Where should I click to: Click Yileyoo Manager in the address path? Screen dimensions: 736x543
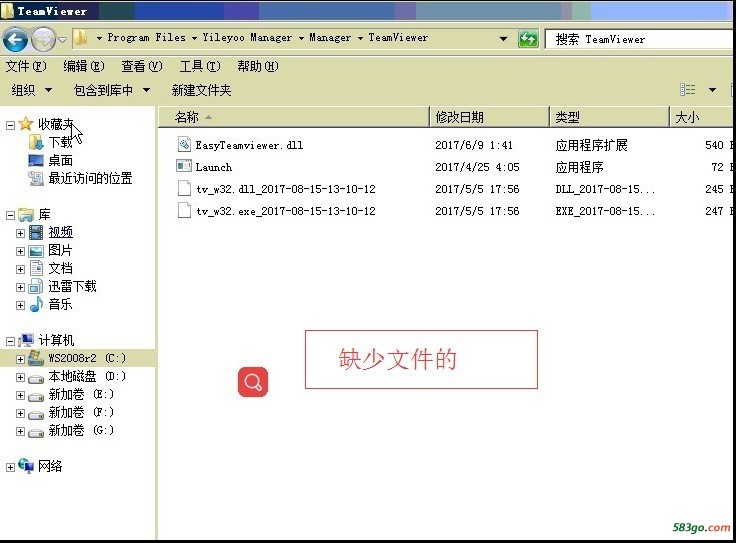click(x=247, y=38)
